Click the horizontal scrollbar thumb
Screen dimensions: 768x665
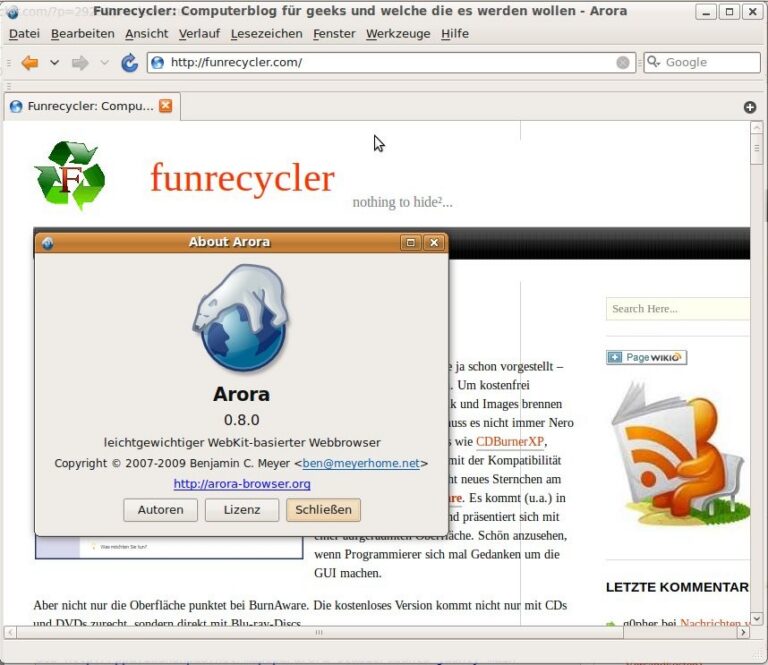(x=319, y=632)
